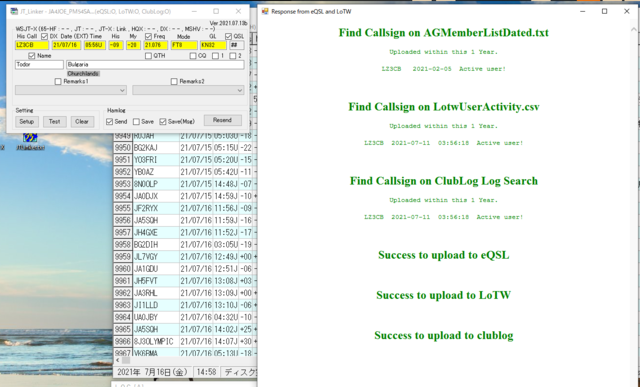Click the Freq field showing 21.076
The width and height of the screenshot is (640, 387).
coord(156,45)
